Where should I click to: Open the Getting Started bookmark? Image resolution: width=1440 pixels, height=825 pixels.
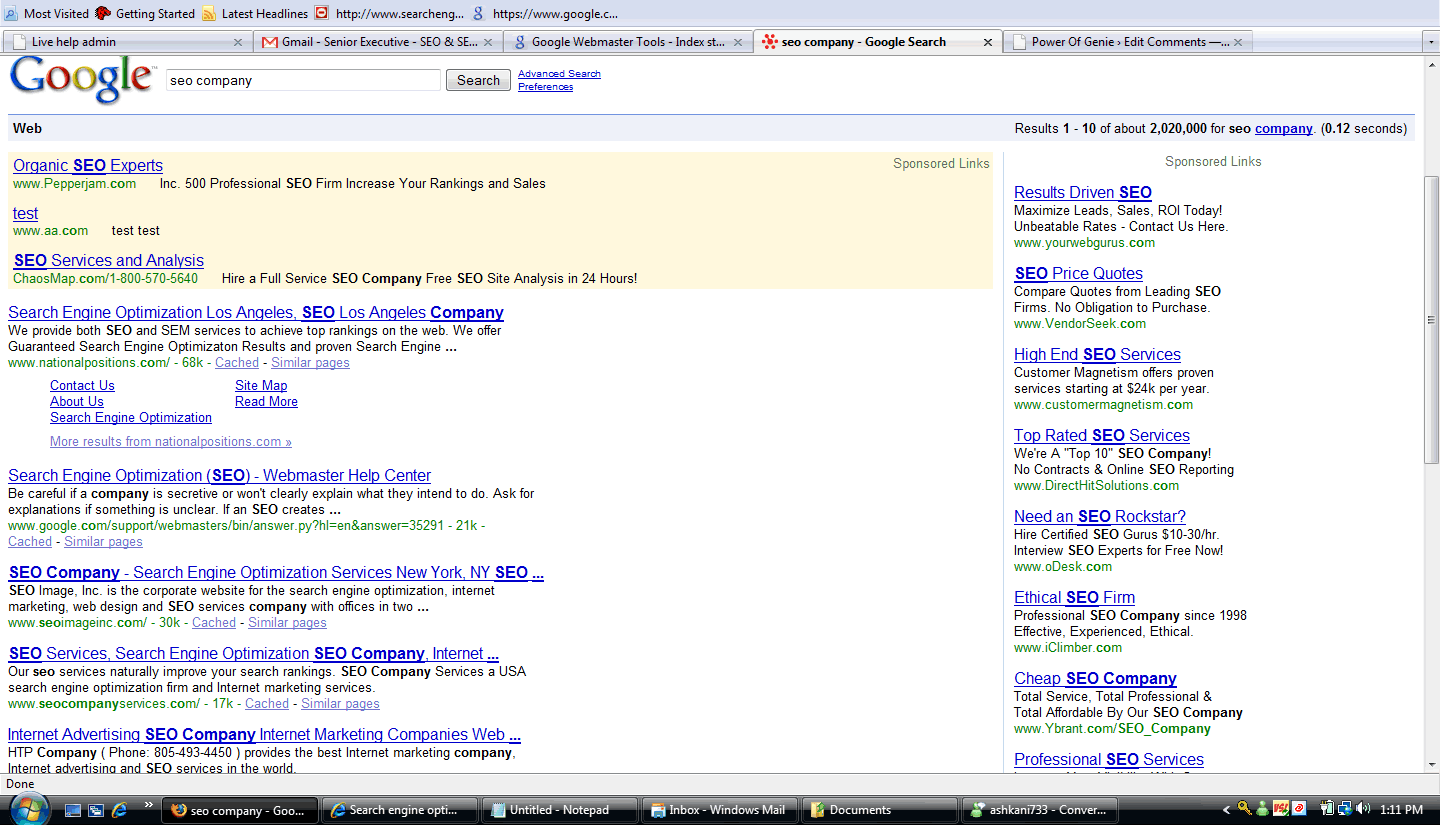coord(145,13)
